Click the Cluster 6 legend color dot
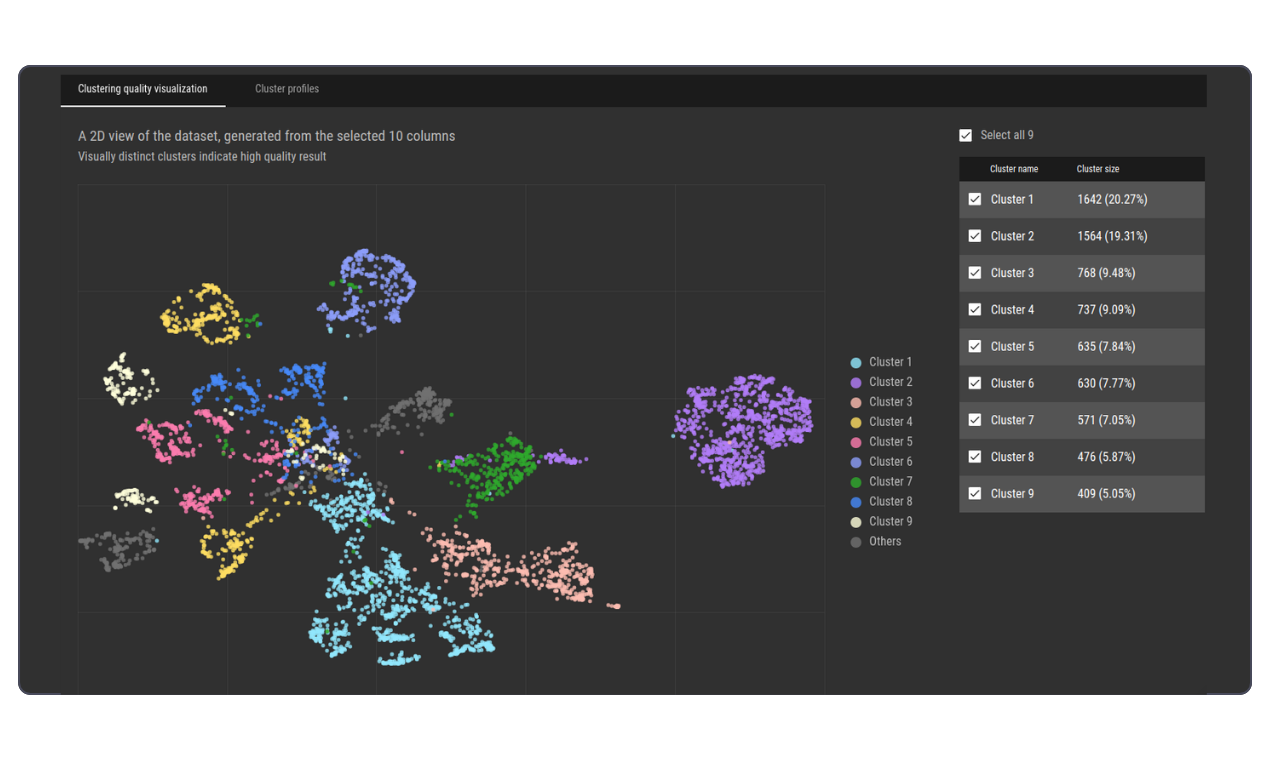The height and width of the screenshot is (760, 1270). [856, 462]
